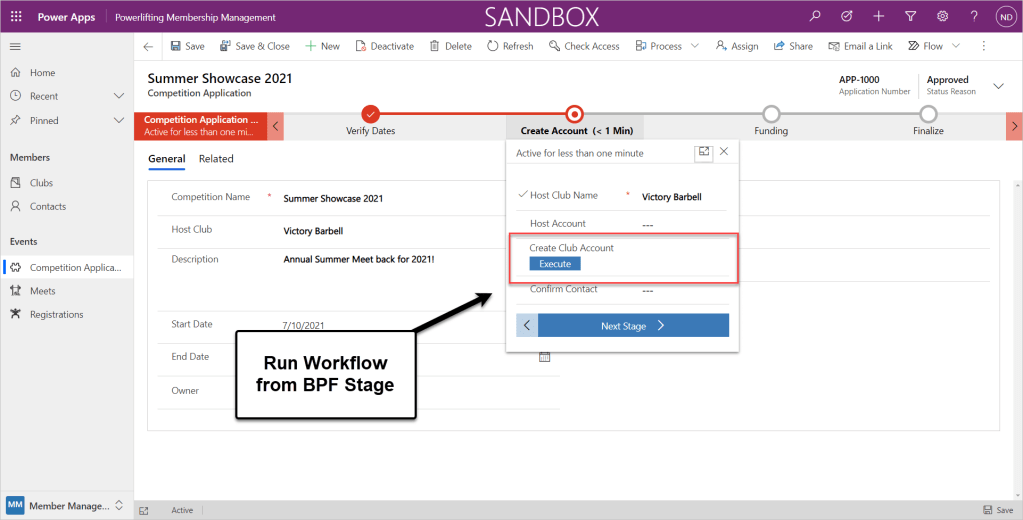Screen dimensions: 1023x520
Task: Open the advanced find filter icon
Action: [x=910, y=17]
